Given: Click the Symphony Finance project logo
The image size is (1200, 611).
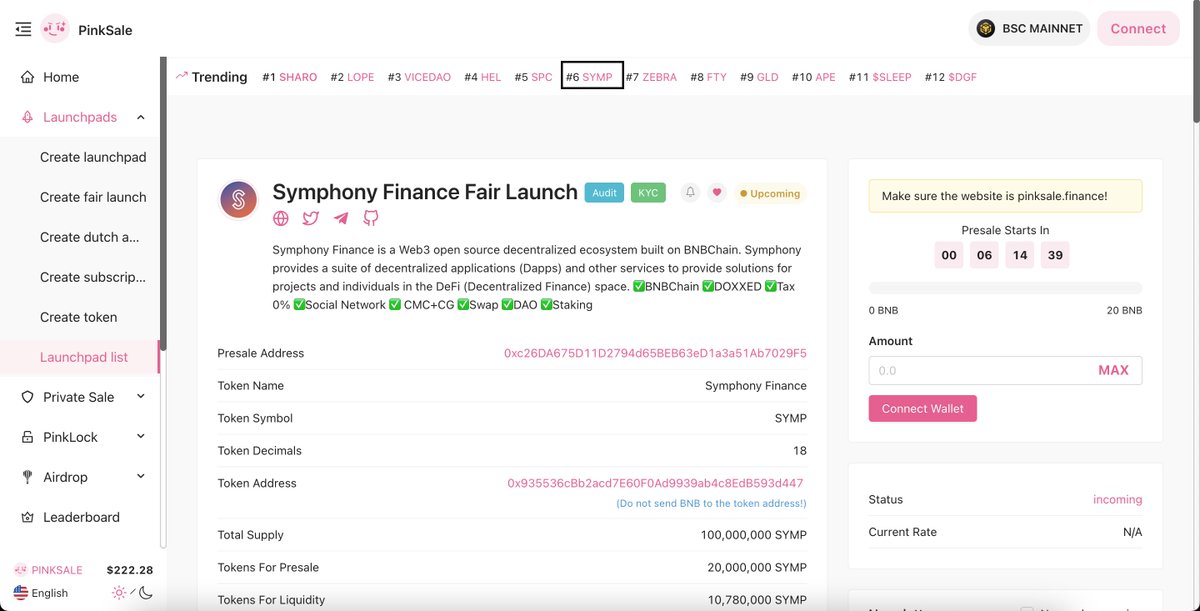Looking at the screenshot, I should coord(240,200).
